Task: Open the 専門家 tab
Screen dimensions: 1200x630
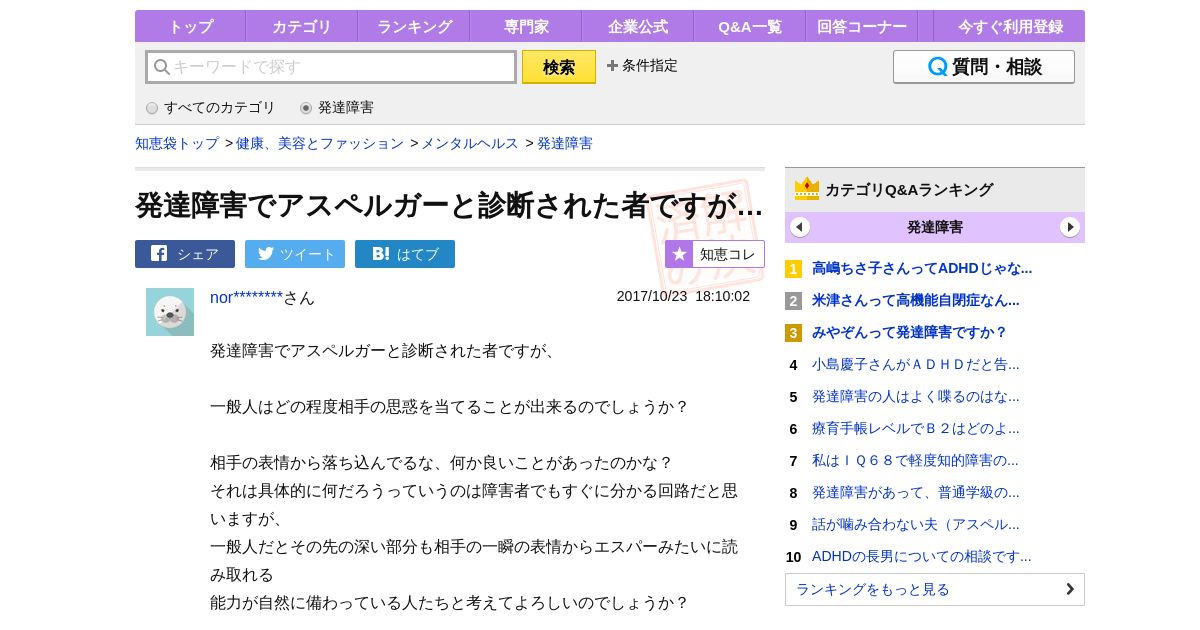Action: (526, 26)
